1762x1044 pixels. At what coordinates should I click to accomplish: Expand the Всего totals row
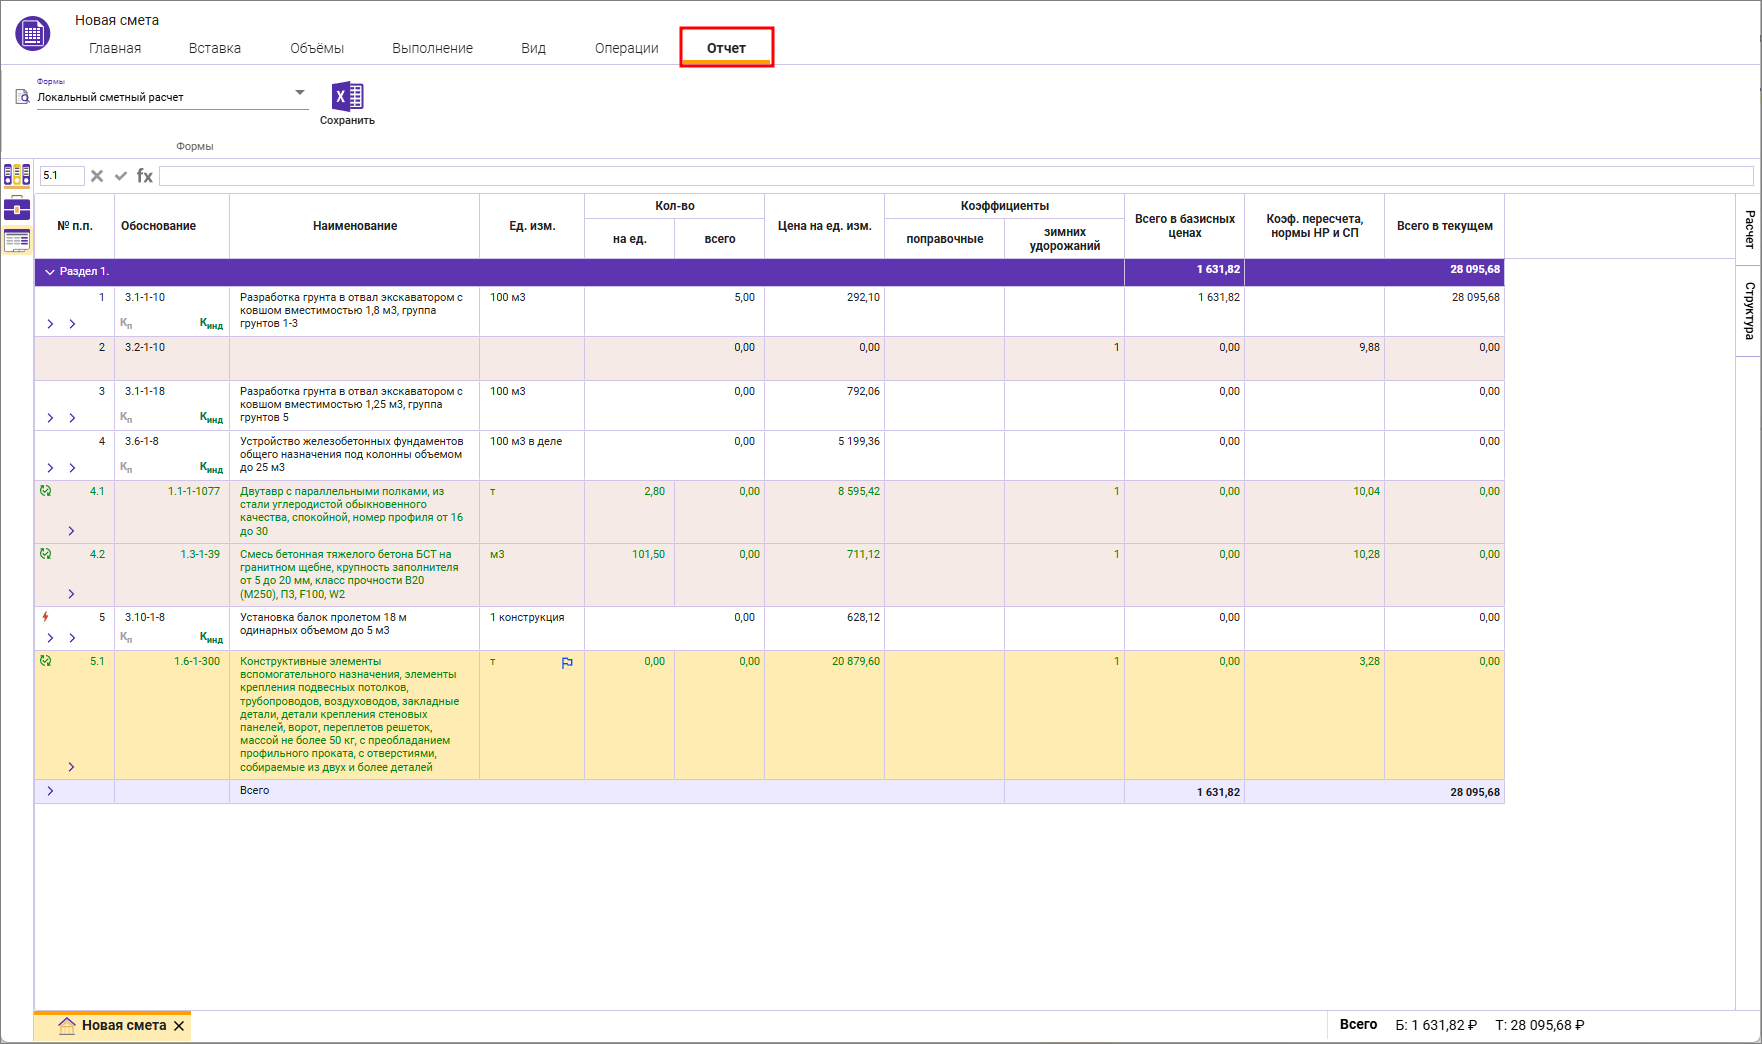point(50,791)
